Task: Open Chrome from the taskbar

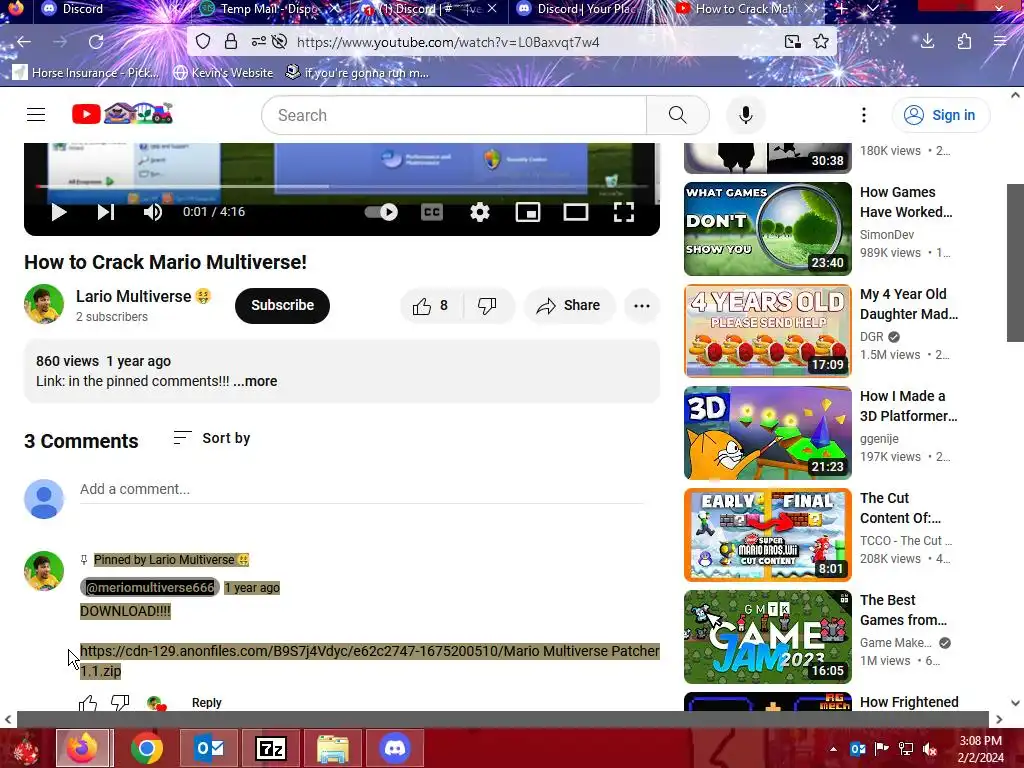Action: click(146, 748)
